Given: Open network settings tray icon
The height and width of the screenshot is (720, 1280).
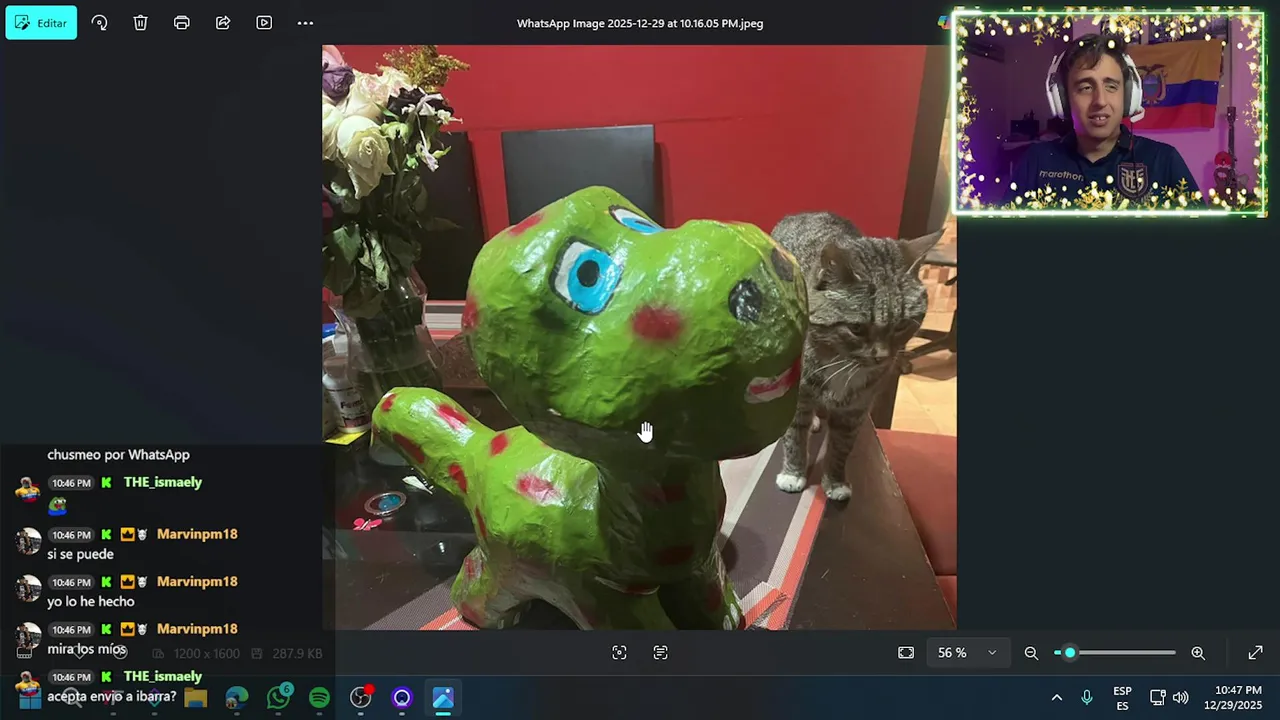Looking at the screenshot, I should (x=1157, y=697).
